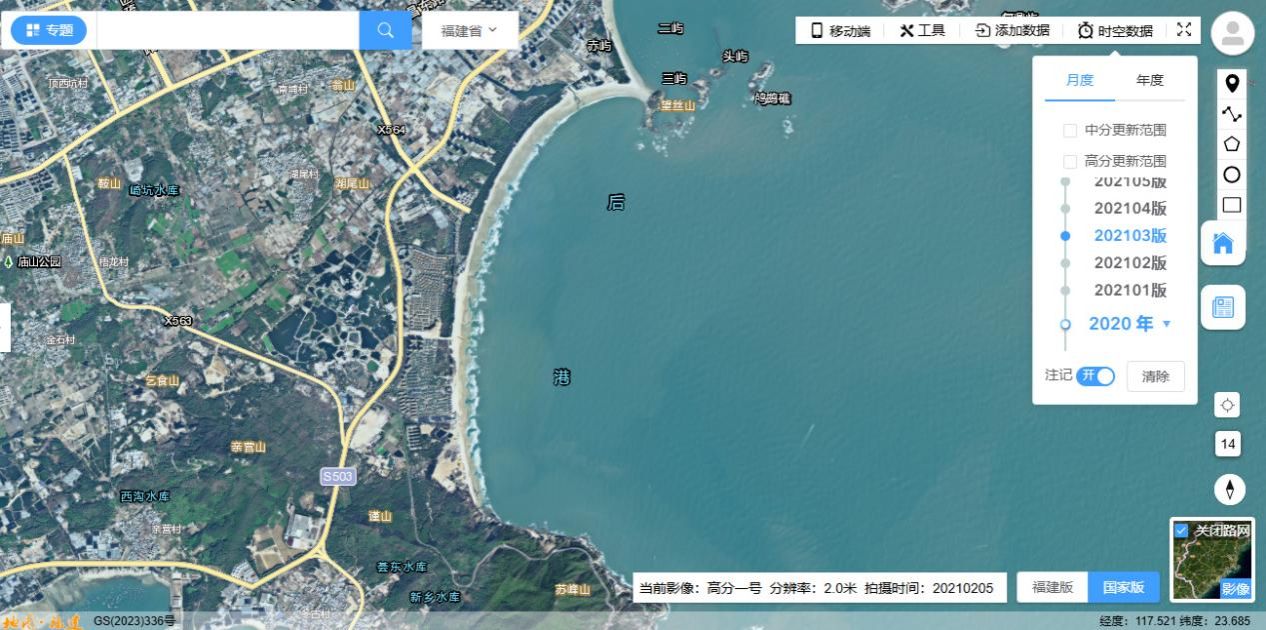This screenshot has height=630, width=1266.
Task: Click the 清除 clear button
Action: (1155, 376)
